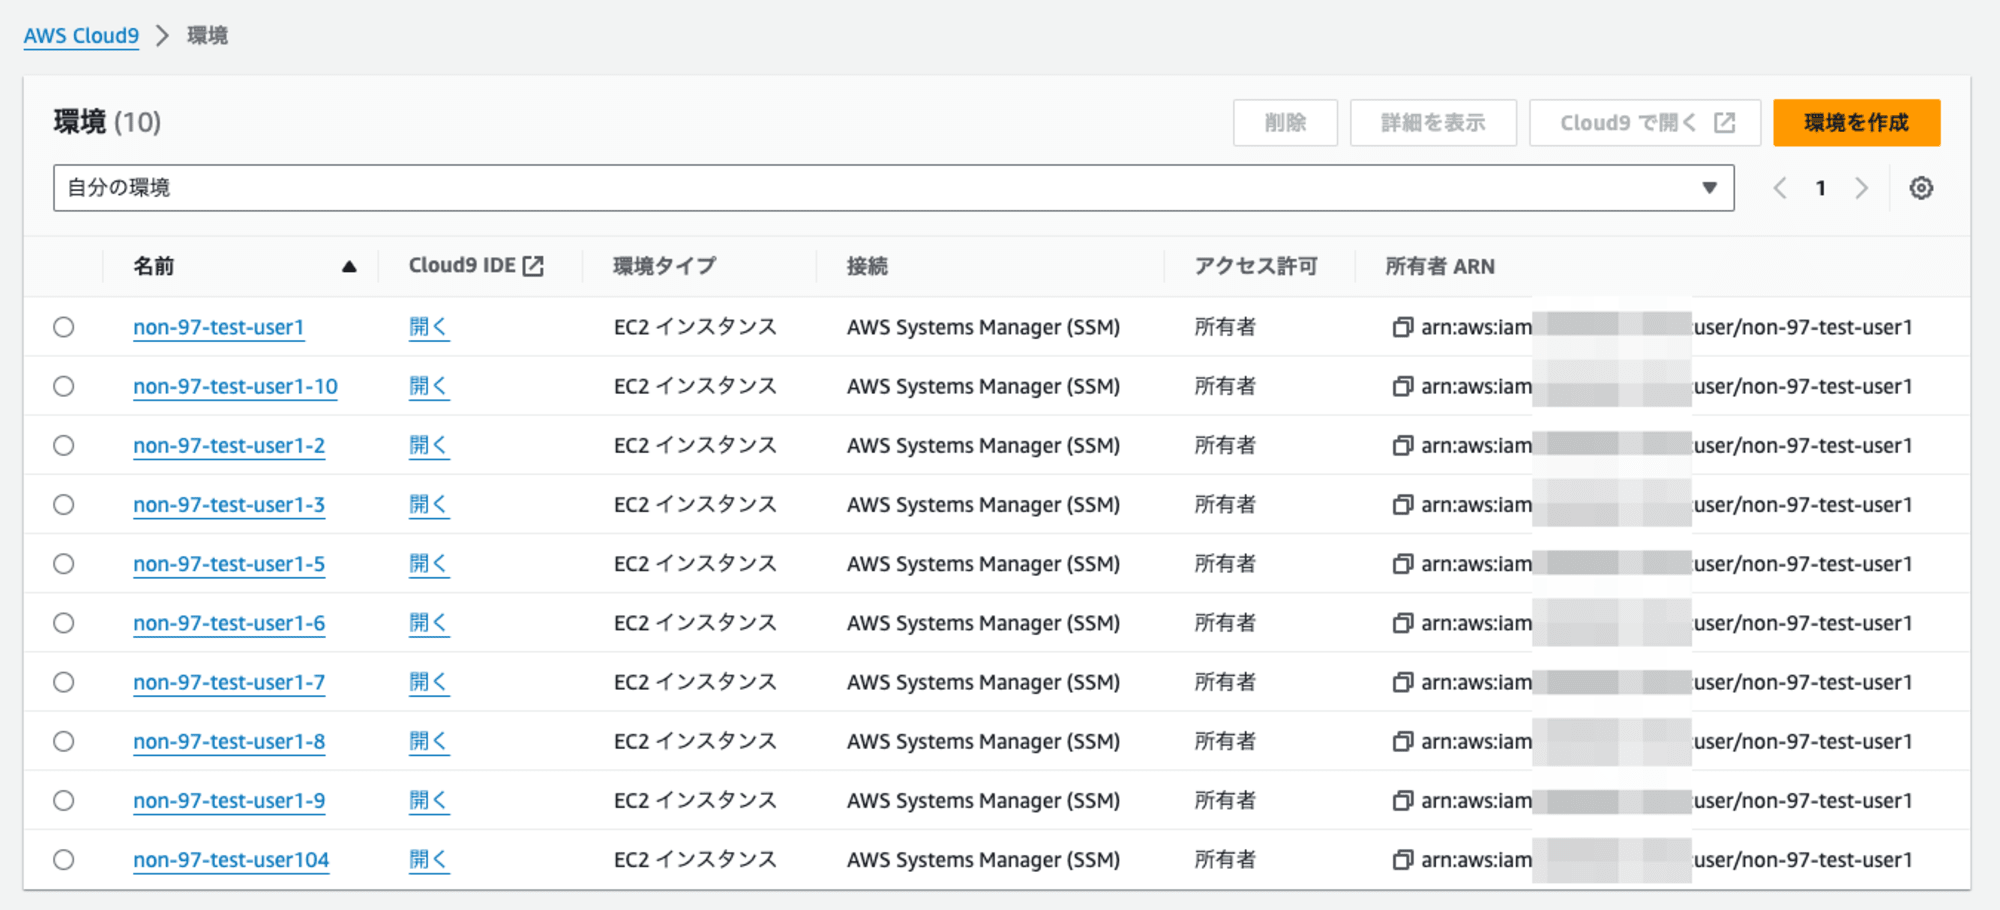Click 環境 breadcrumb text
The width and height of the screenshot is (2000, 910).
point(208,36)
